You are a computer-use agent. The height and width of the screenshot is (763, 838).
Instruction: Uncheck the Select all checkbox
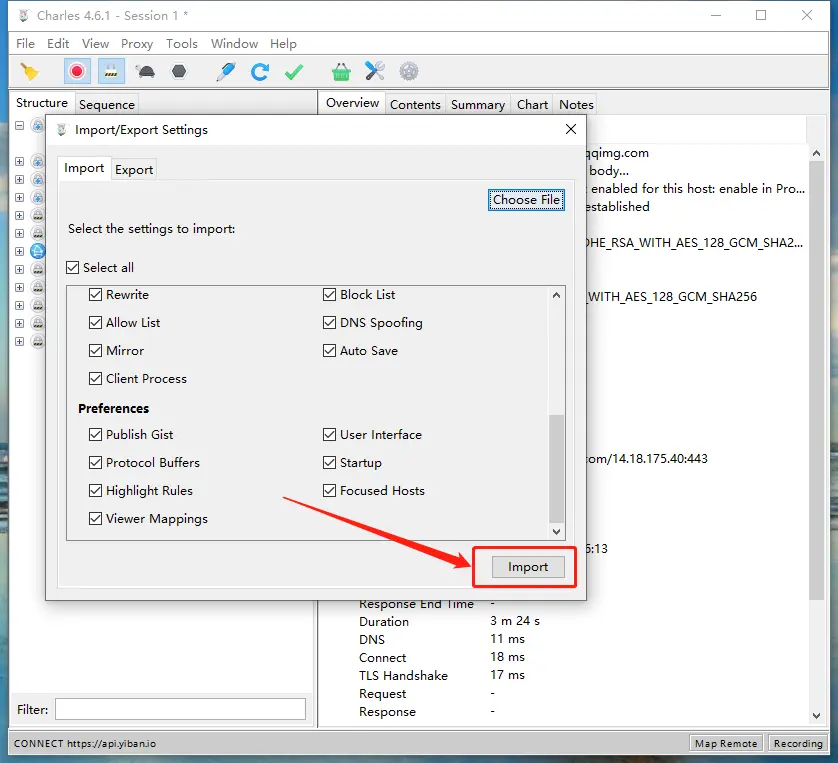point(73,267)
